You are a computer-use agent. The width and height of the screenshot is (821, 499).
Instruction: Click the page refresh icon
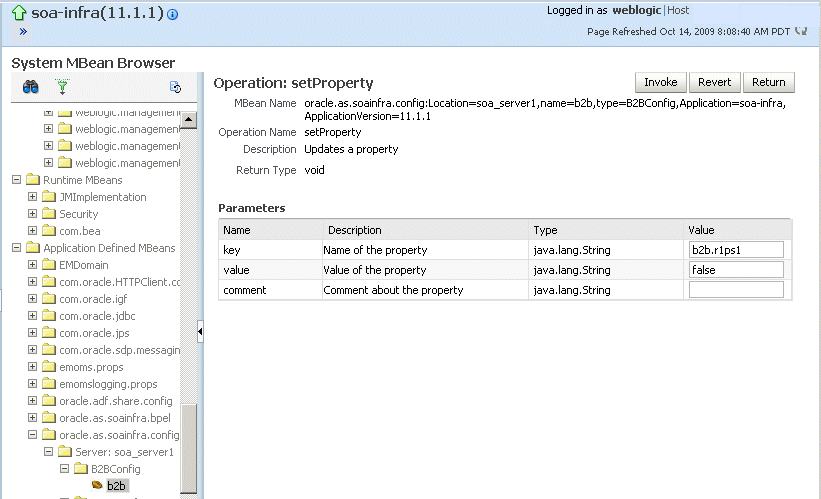pos(801,31)
